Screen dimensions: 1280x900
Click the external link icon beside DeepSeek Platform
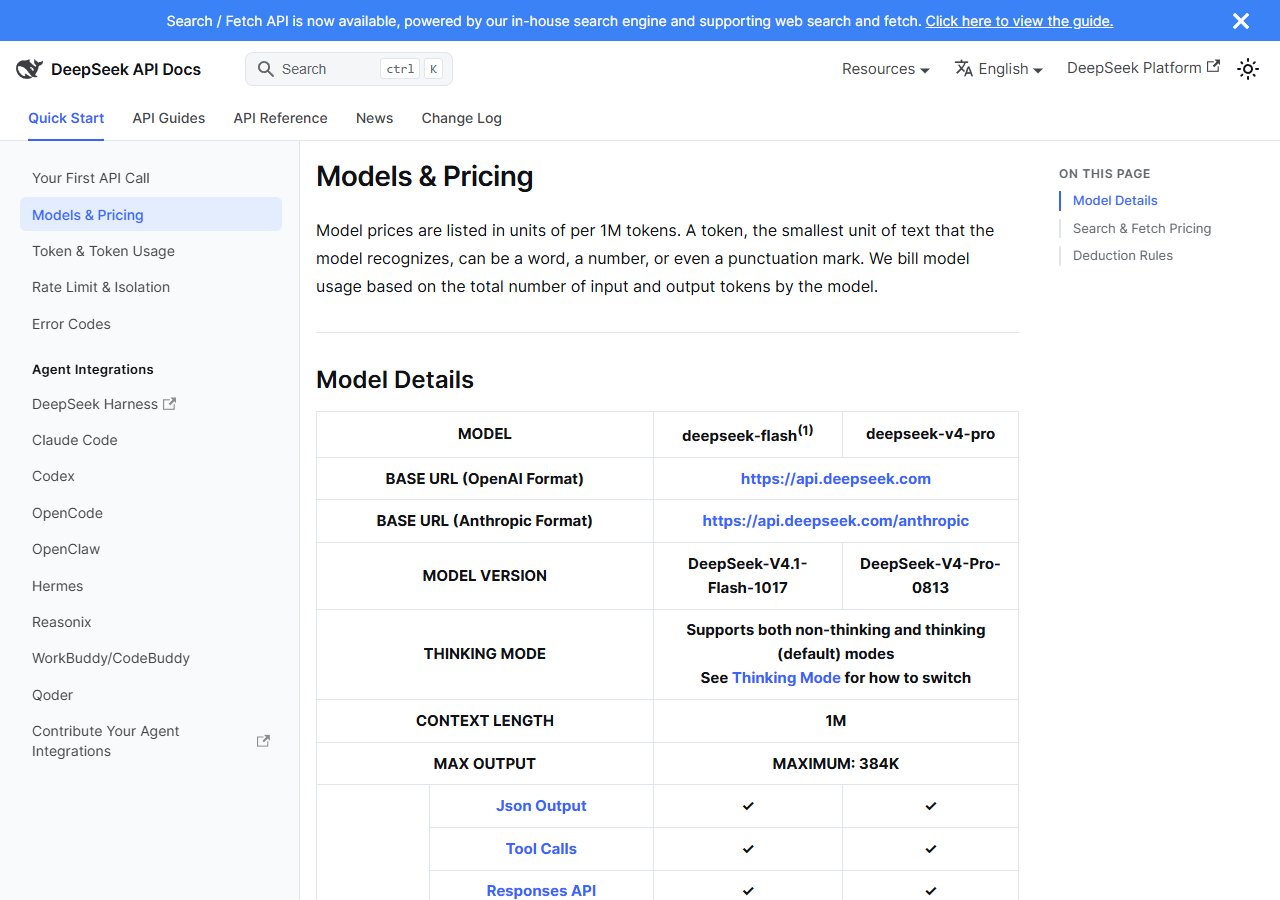(x=1213, y=66)
